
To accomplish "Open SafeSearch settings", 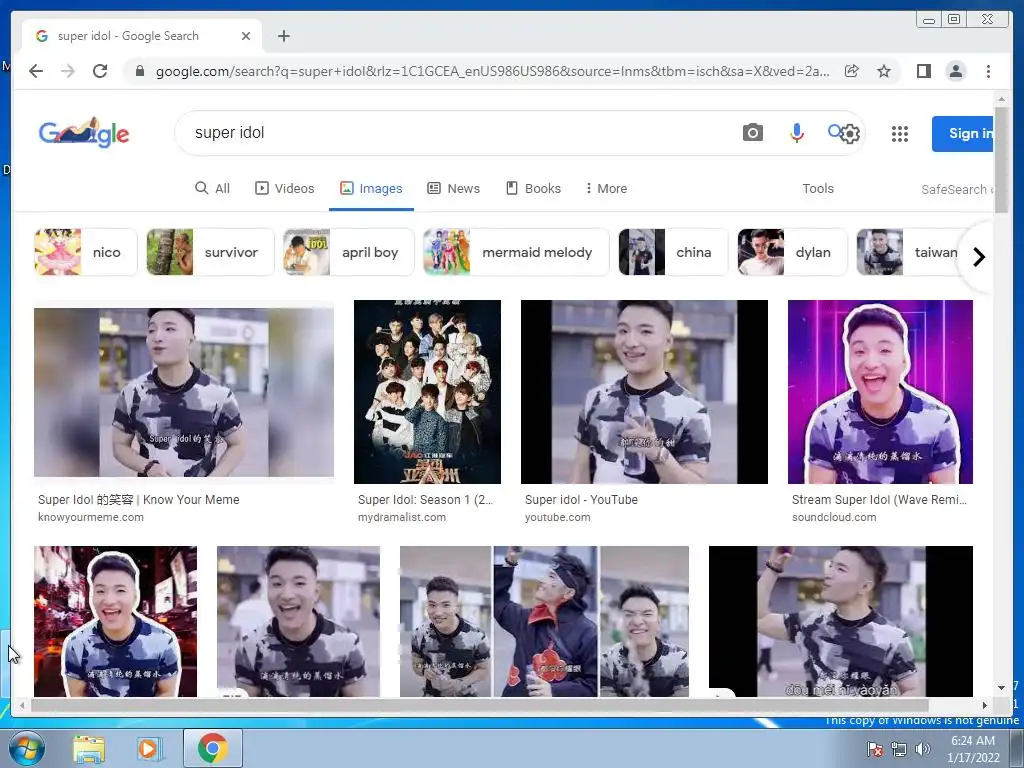I will 957,189.
